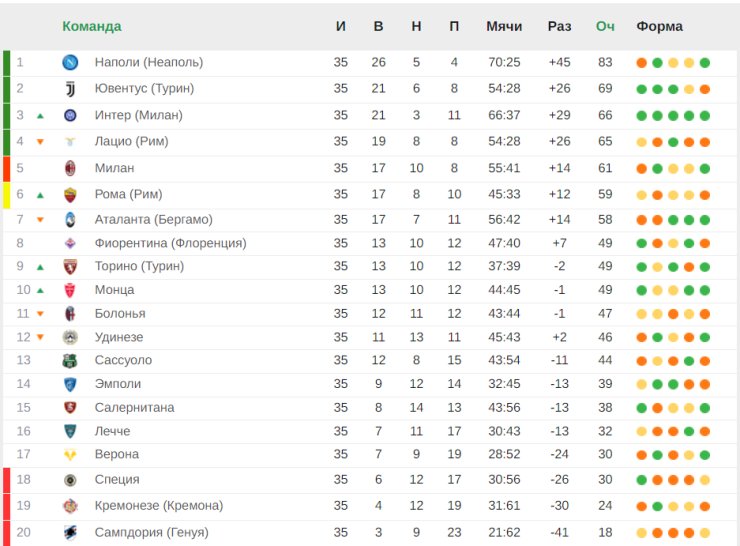Click Napoli's first orange form dot
This screenshot has height=546, width=740.
(x=641, y=63)
